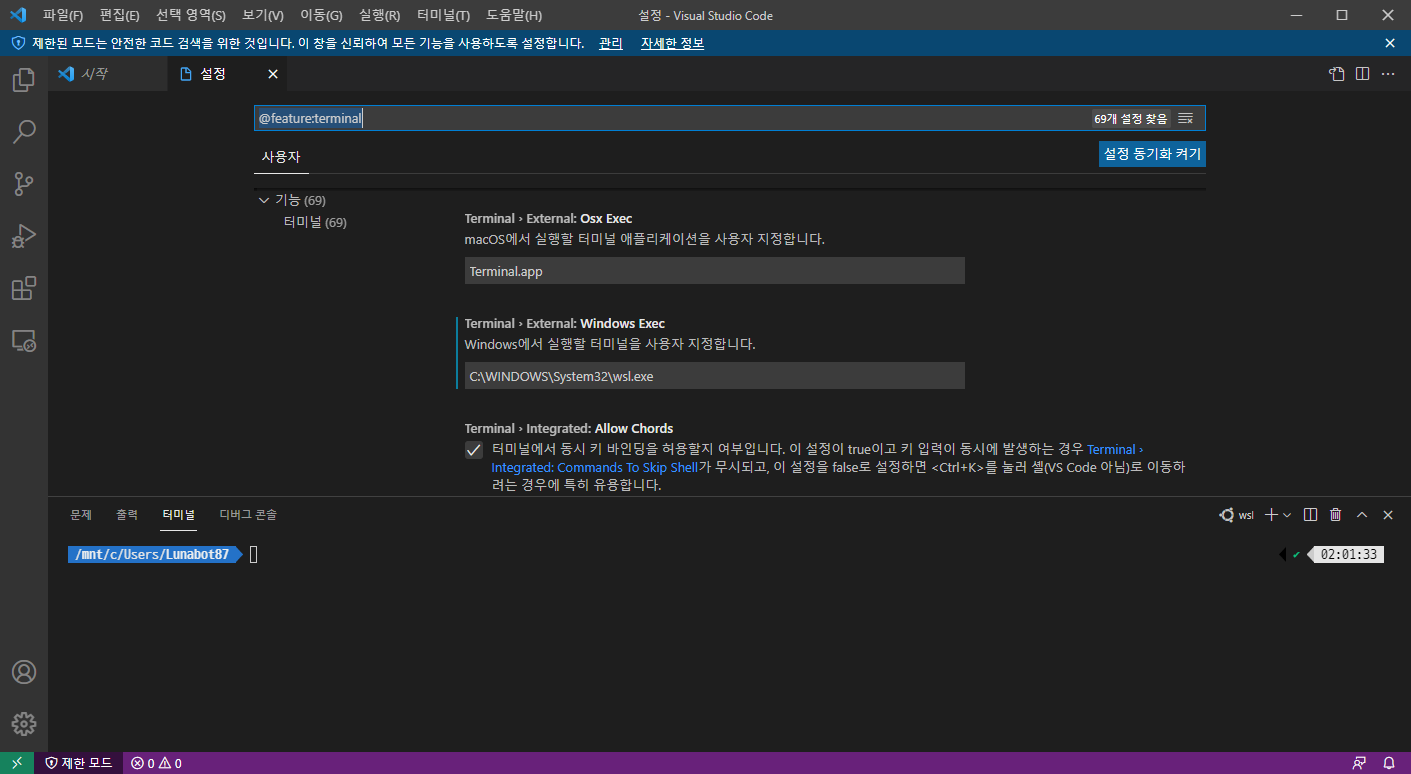
Task: Switch to the 문제 panel tab
Action: 81,515
